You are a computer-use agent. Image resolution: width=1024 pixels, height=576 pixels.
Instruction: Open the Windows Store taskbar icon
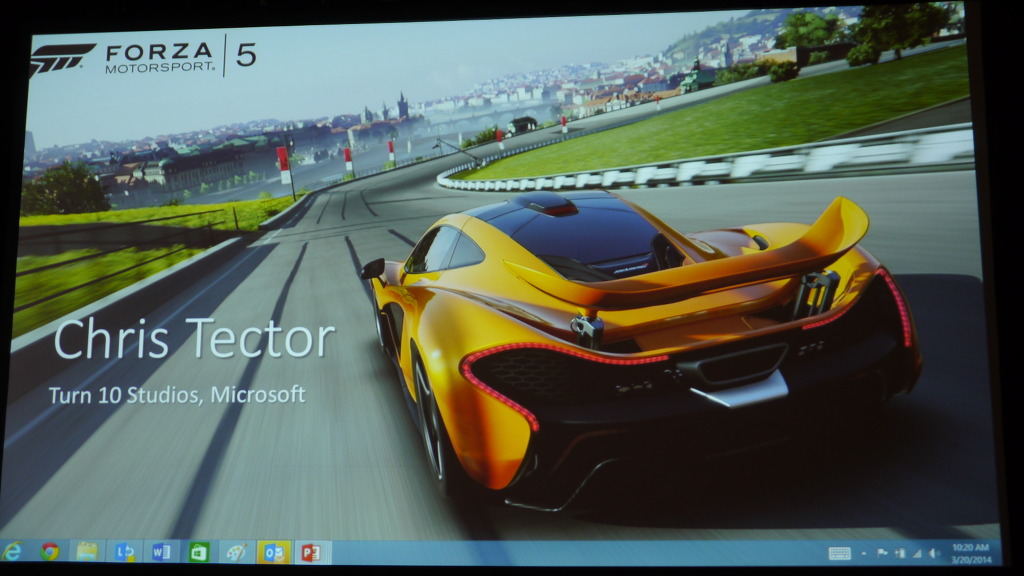[x=199, y=553]
